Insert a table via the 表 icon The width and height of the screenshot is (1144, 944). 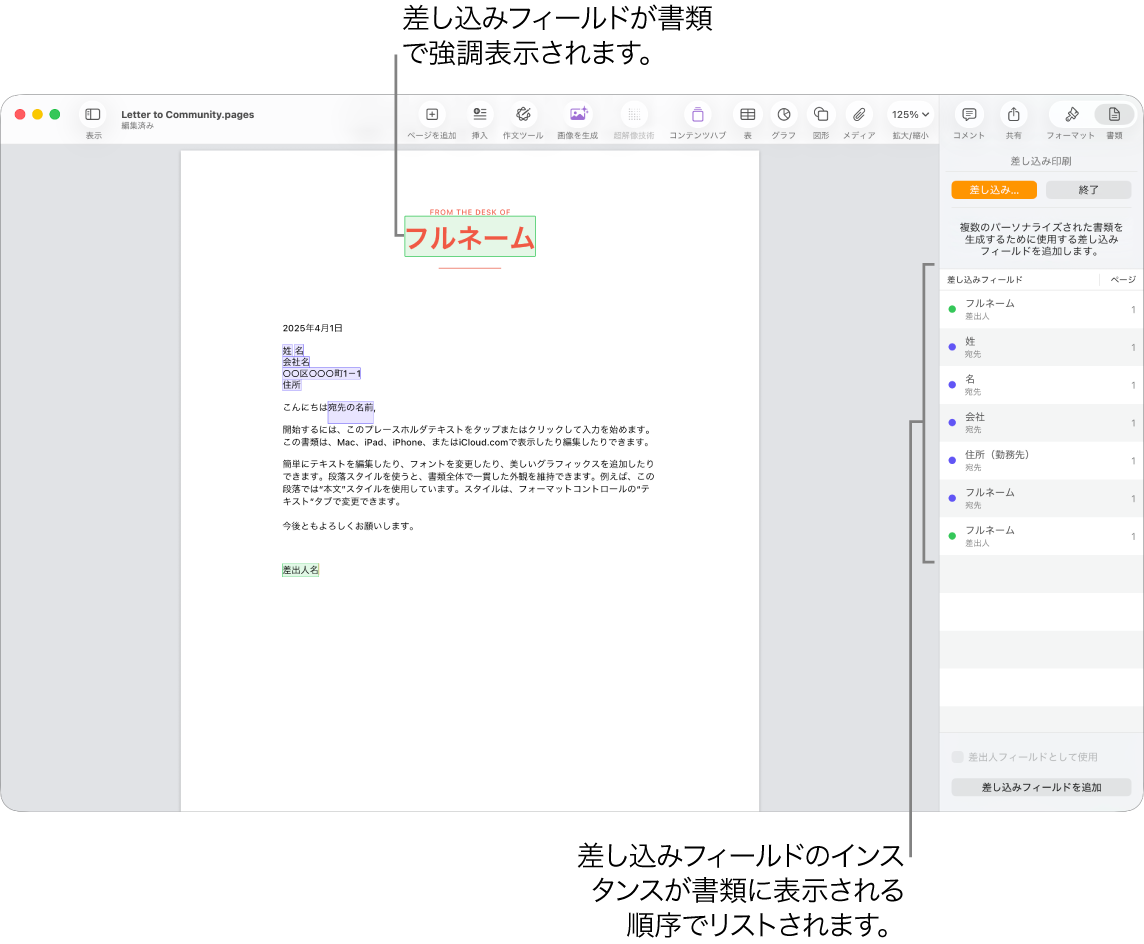747,115
